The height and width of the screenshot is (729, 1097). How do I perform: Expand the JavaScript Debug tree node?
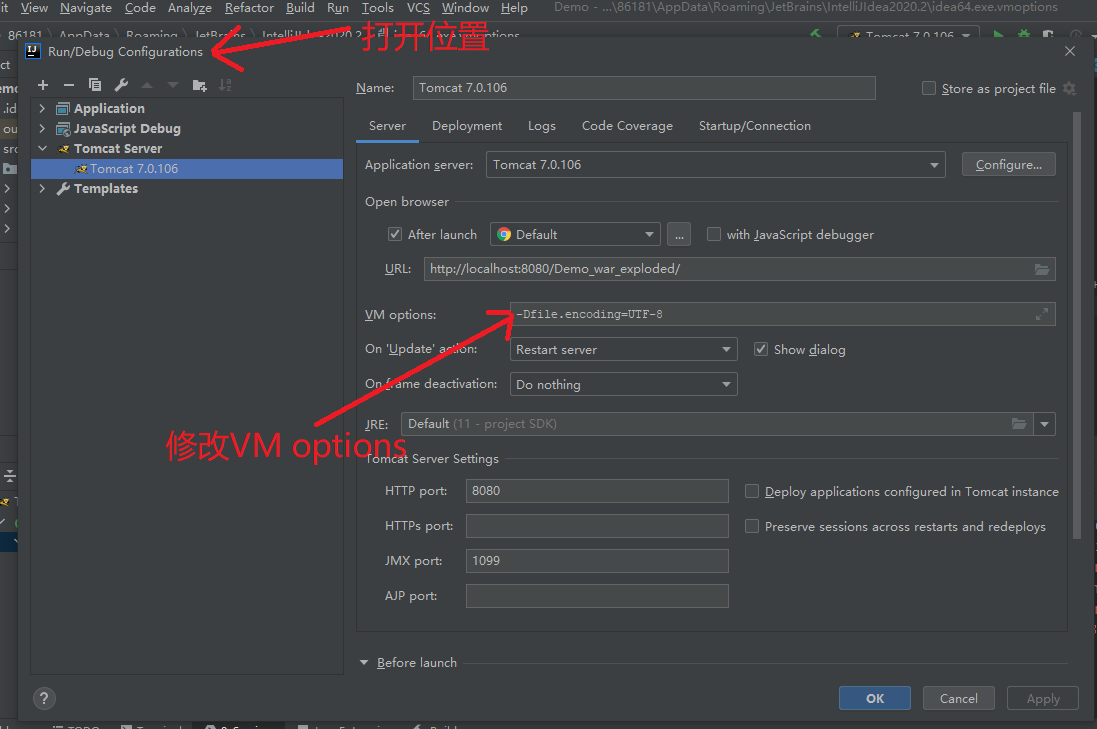tap(42, 129)
